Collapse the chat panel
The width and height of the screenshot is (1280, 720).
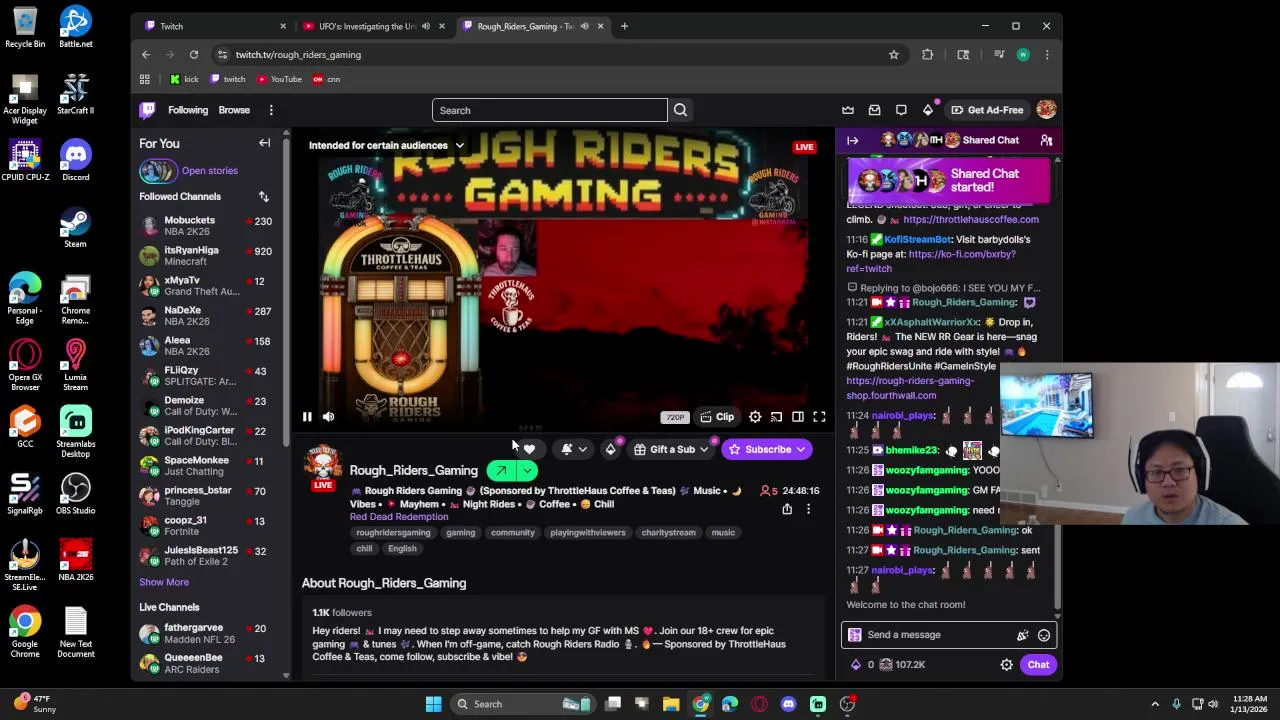click(853, 140)
